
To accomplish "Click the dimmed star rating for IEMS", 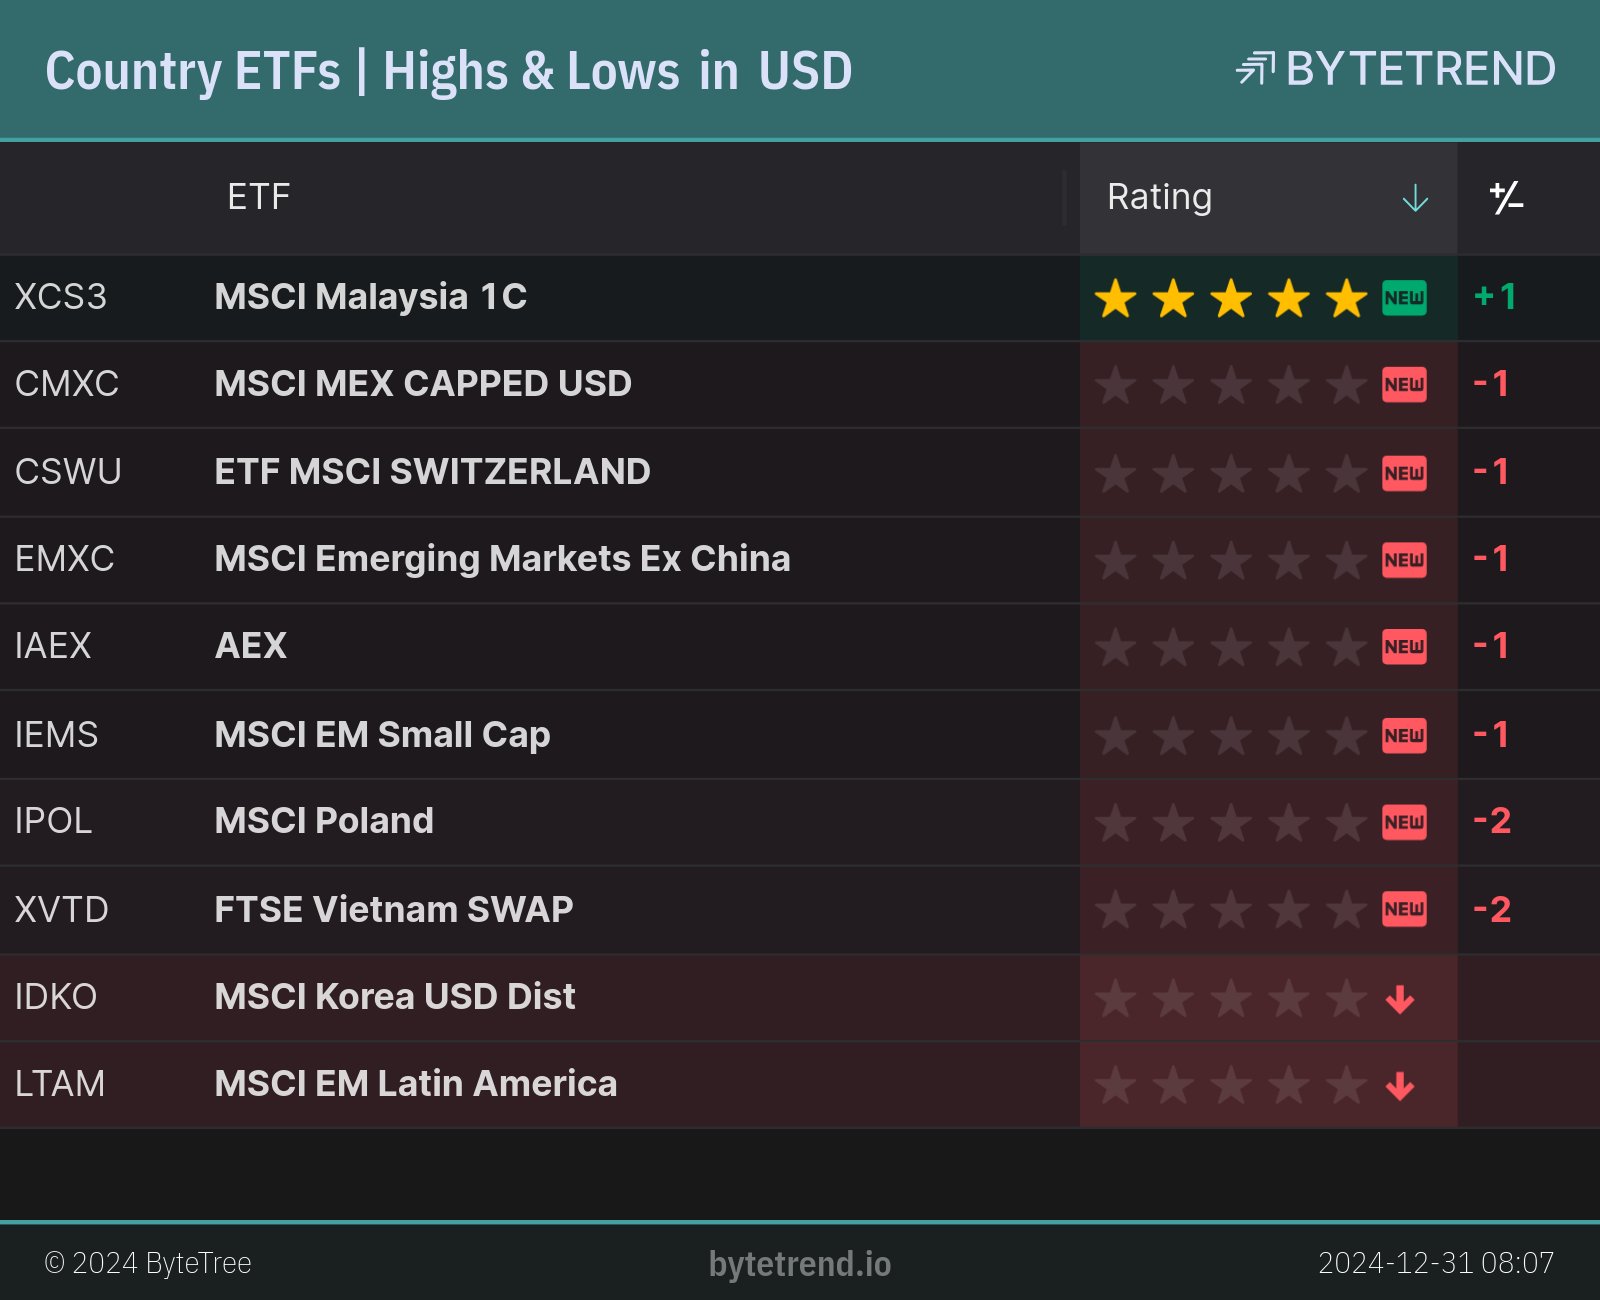I will 1230,736.
